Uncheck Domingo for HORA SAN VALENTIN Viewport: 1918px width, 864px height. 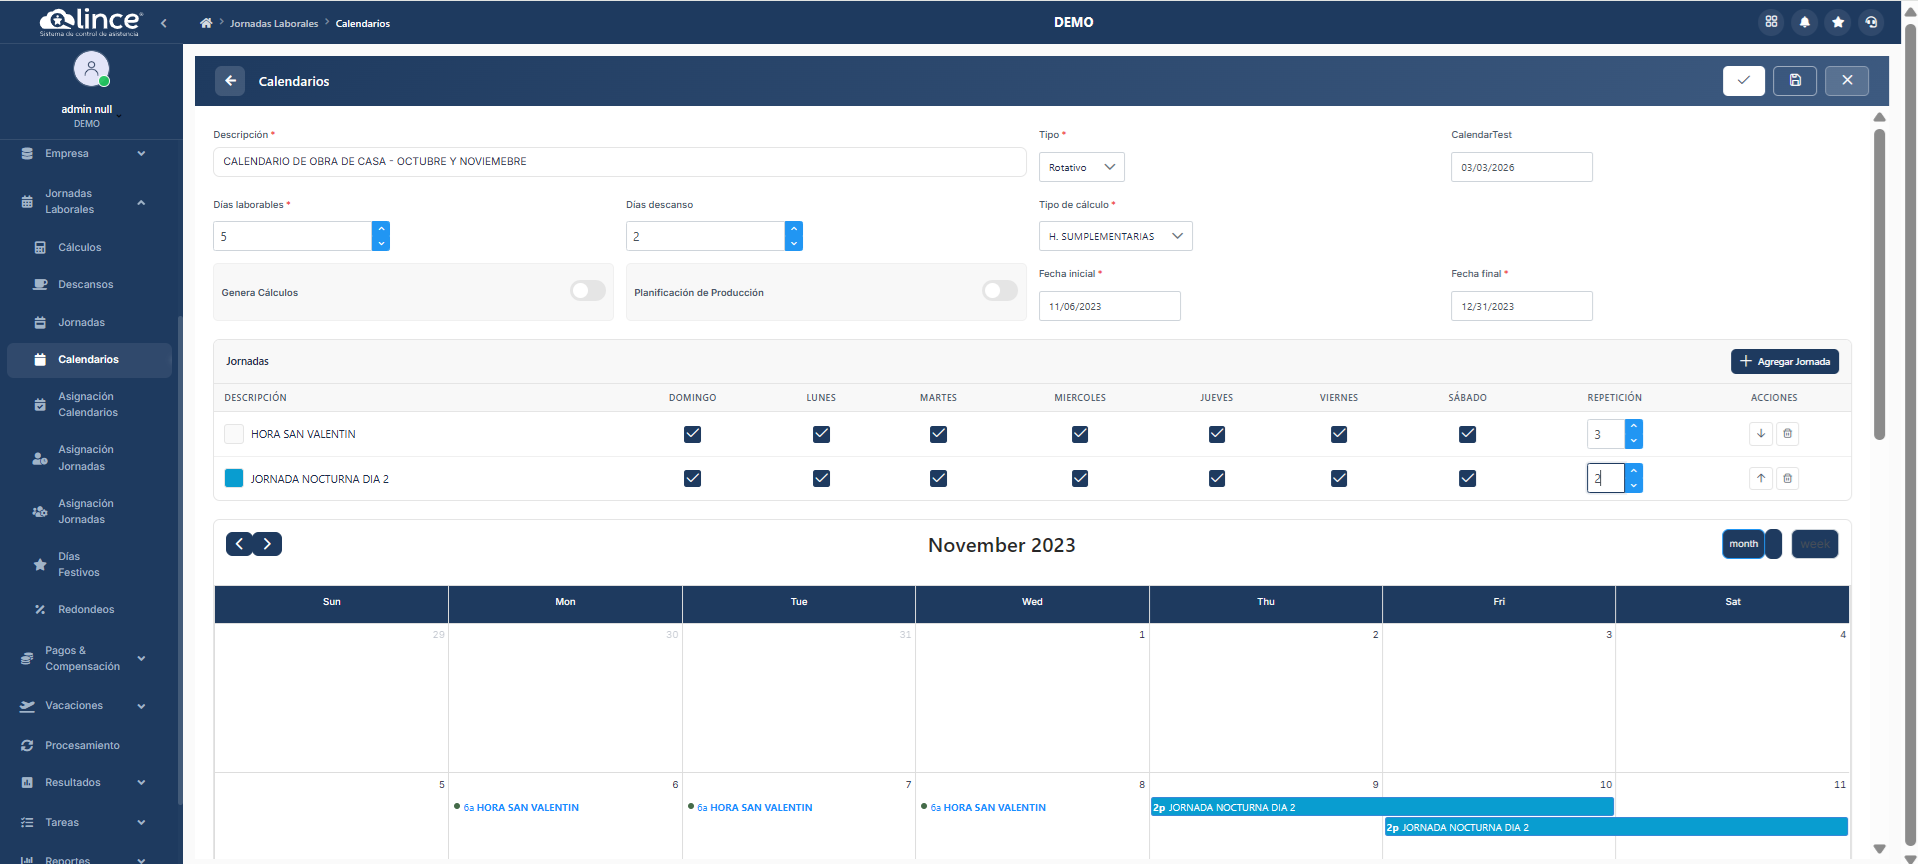click(692, 434)
